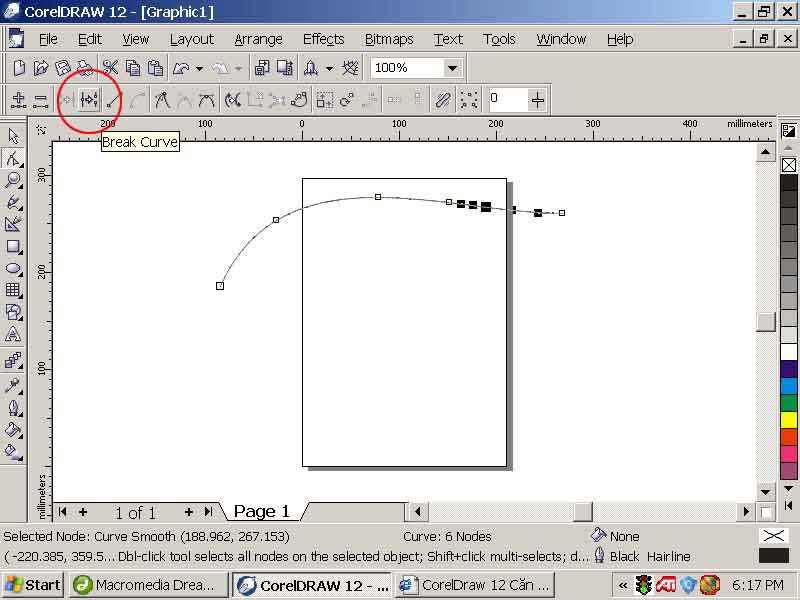Image resolution: width=800 pixels, height=600 pixels.
Task: Click the no-color X swatch
Action: [789, 165]
